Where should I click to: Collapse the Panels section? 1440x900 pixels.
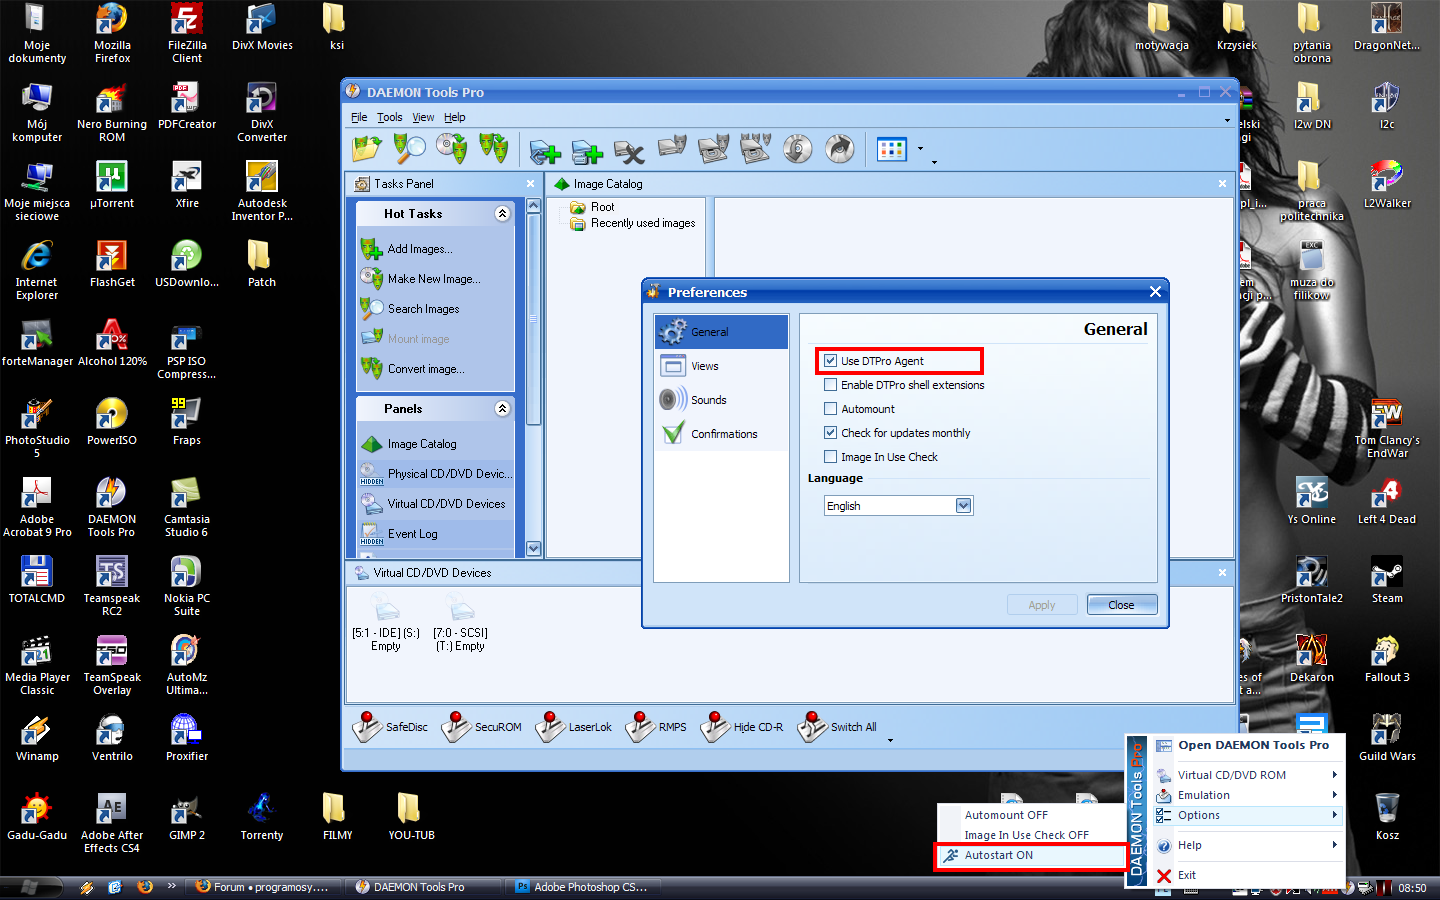[x=502, y=409]
